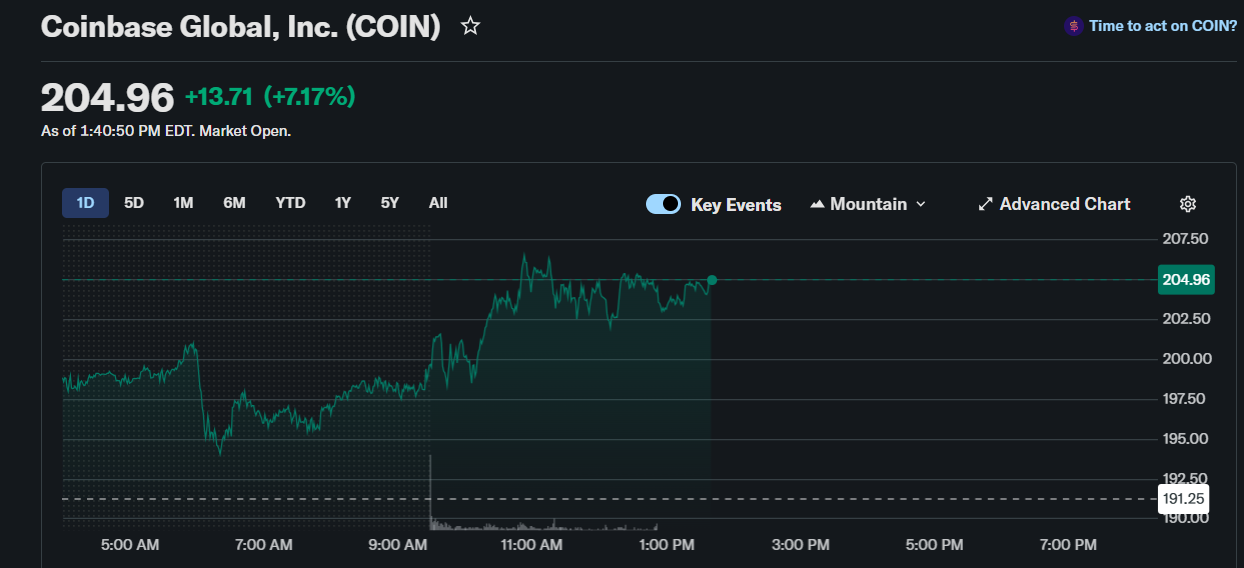The height and width of the screenshot is (568, 1244).
Task: Click the 195.00 y-axis label
Action: click(x=1186, y=439)
